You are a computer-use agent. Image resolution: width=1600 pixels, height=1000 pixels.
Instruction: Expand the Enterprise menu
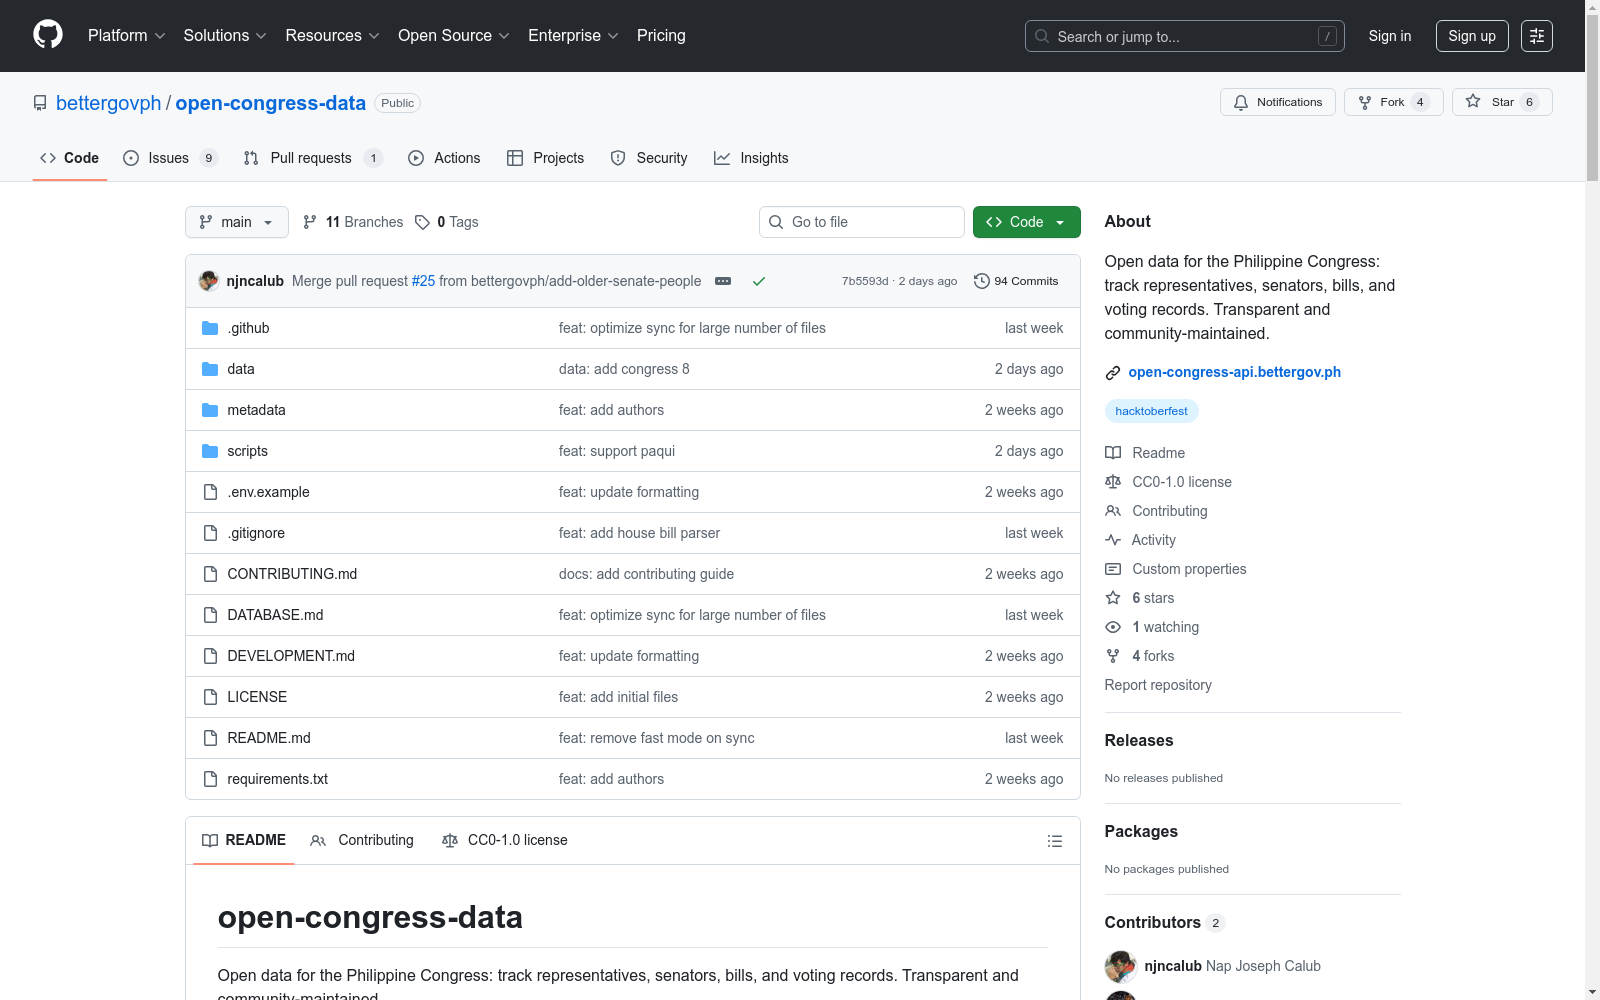point(573,36)
